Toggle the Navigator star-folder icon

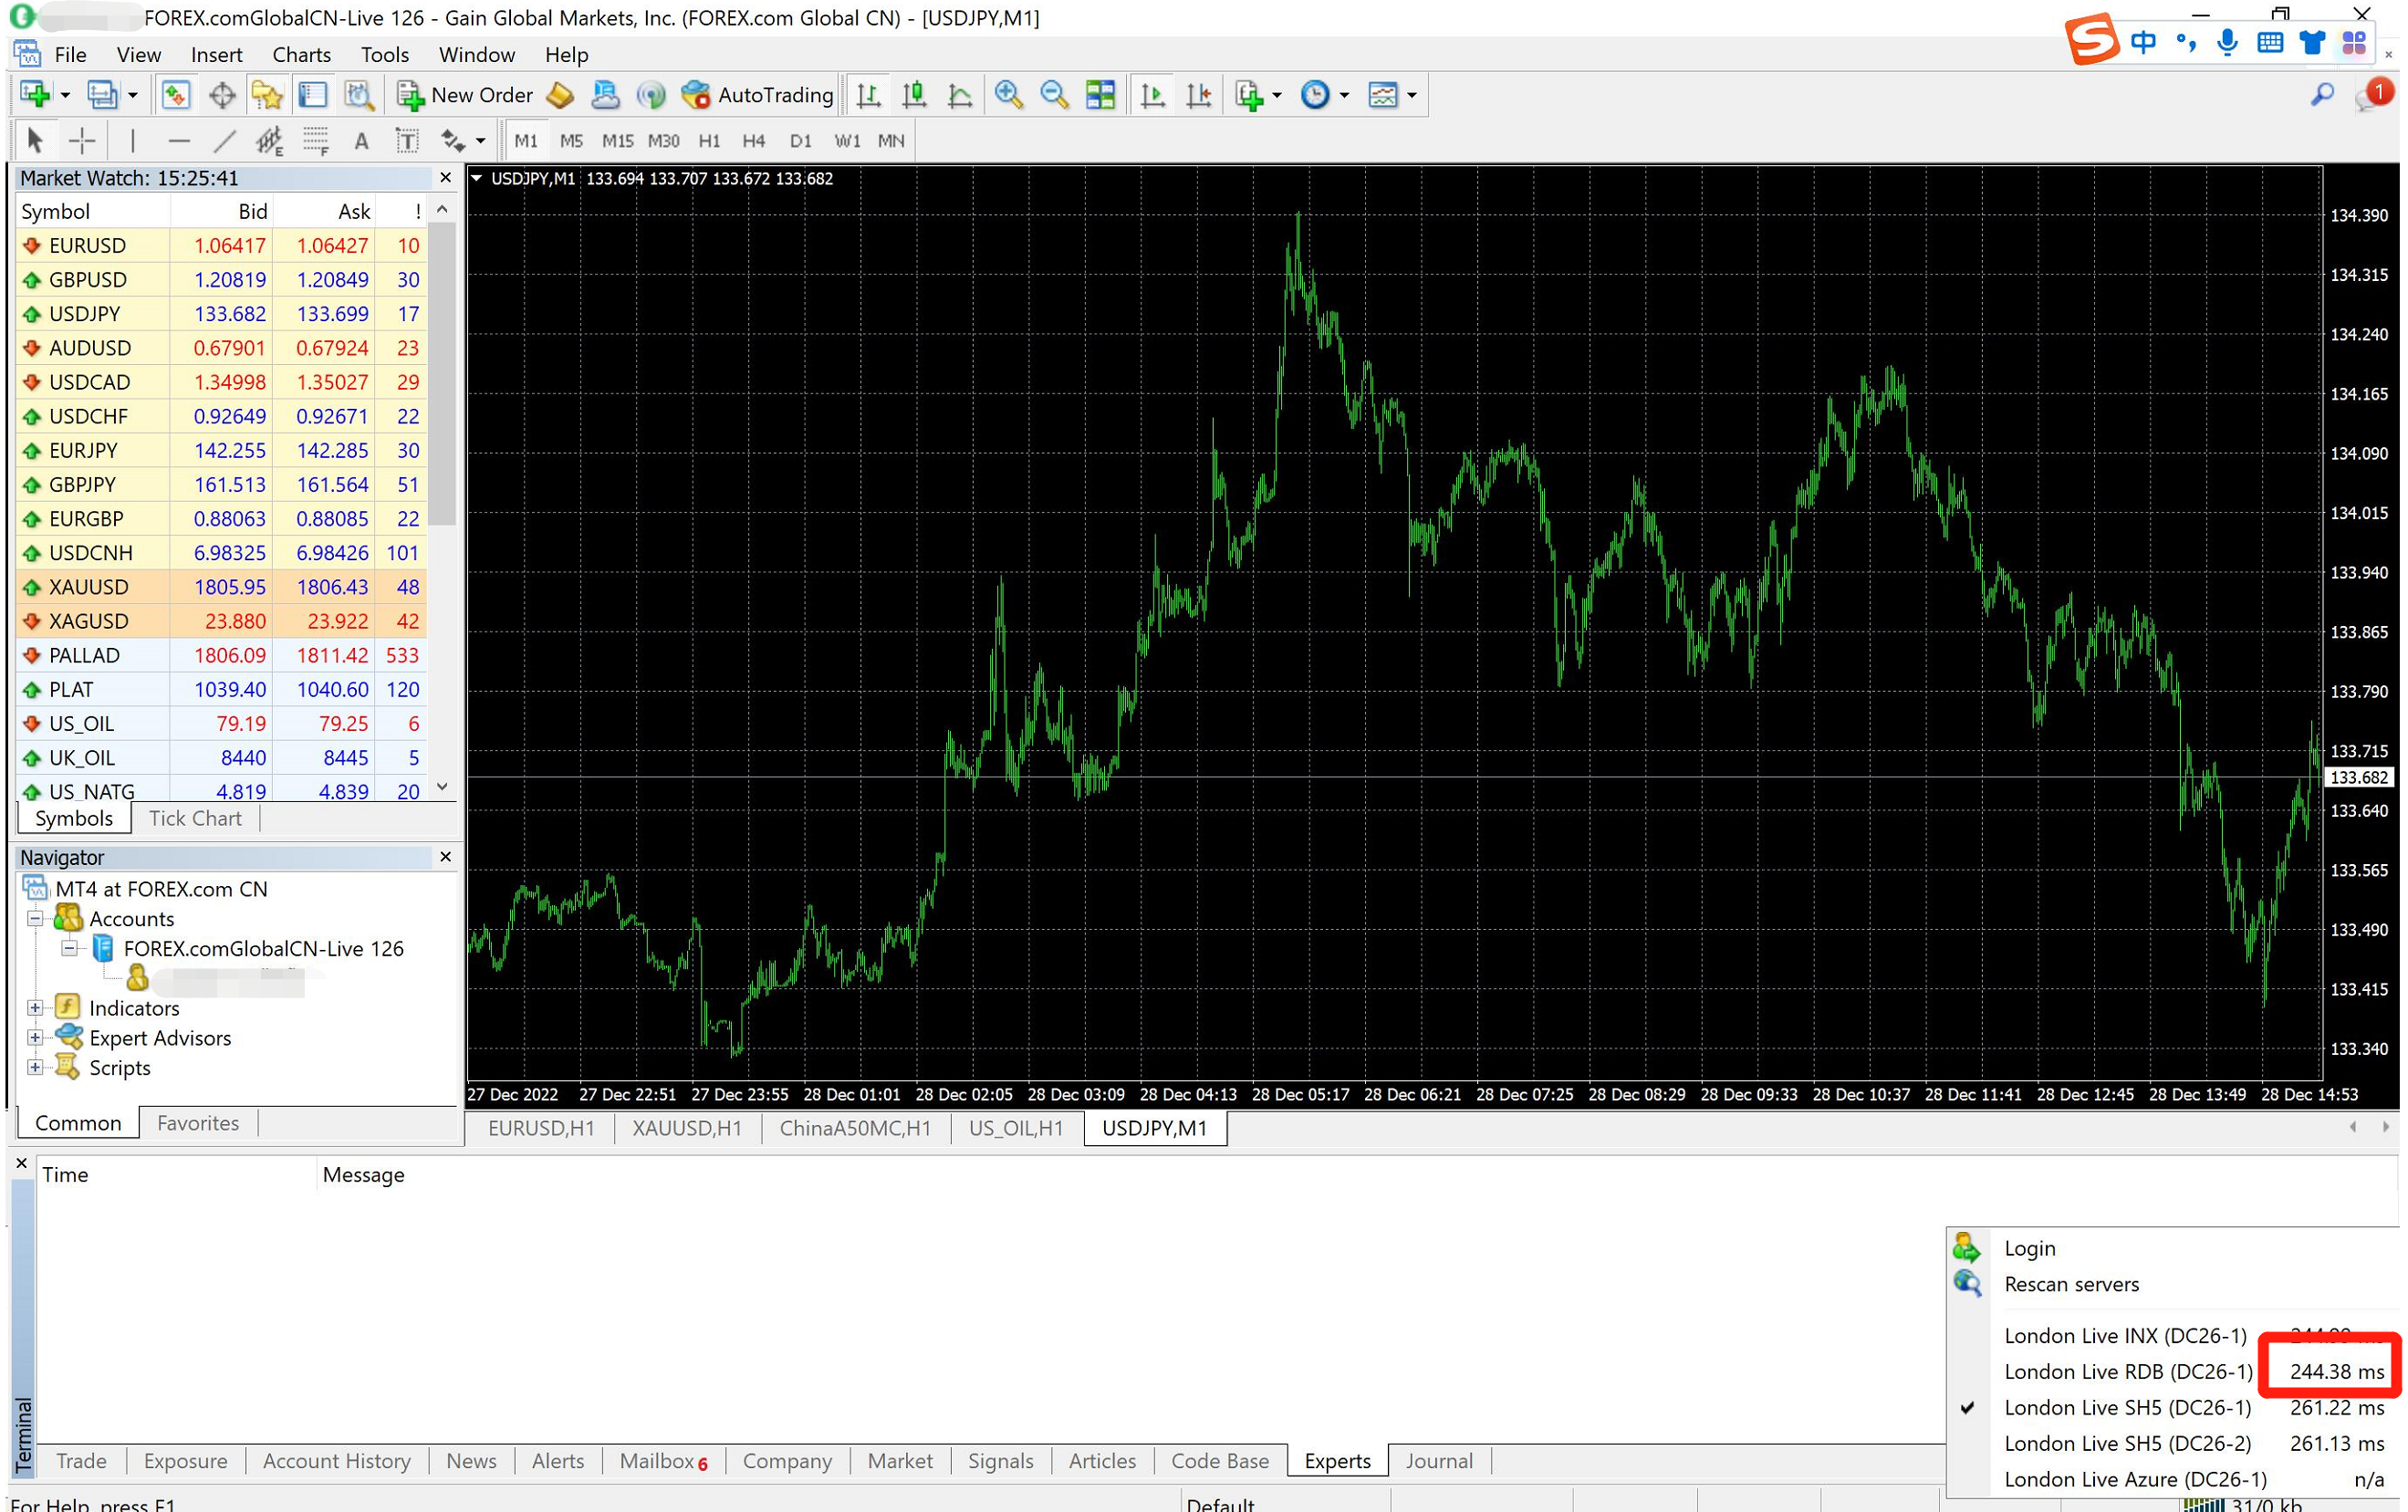tap(267, 95)
